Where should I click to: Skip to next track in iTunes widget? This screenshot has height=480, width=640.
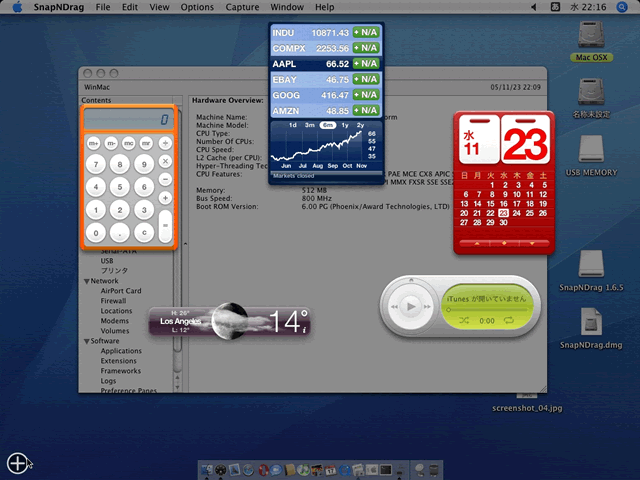[x=427, y=307]
